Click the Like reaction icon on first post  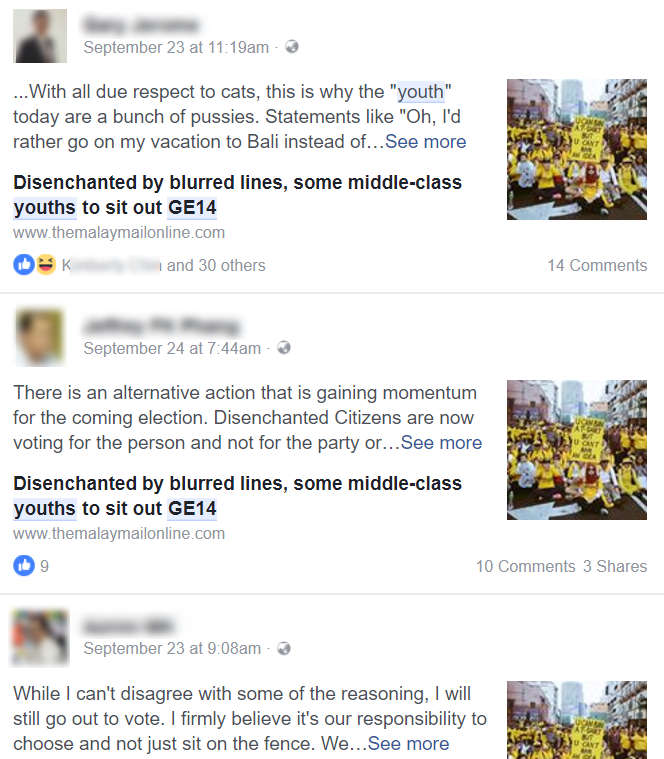click(x=24, y=265)
